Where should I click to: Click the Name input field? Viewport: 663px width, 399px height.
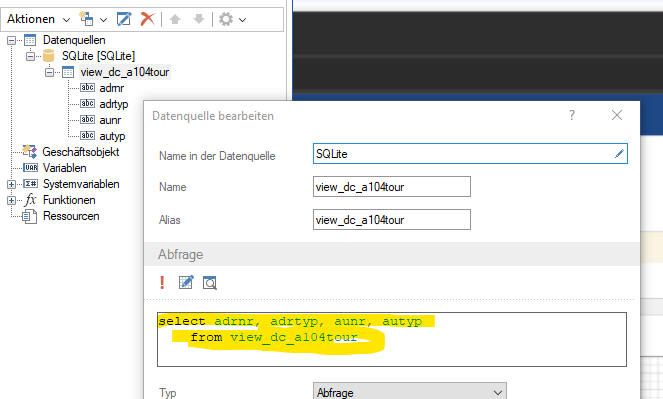click(392, 187)
